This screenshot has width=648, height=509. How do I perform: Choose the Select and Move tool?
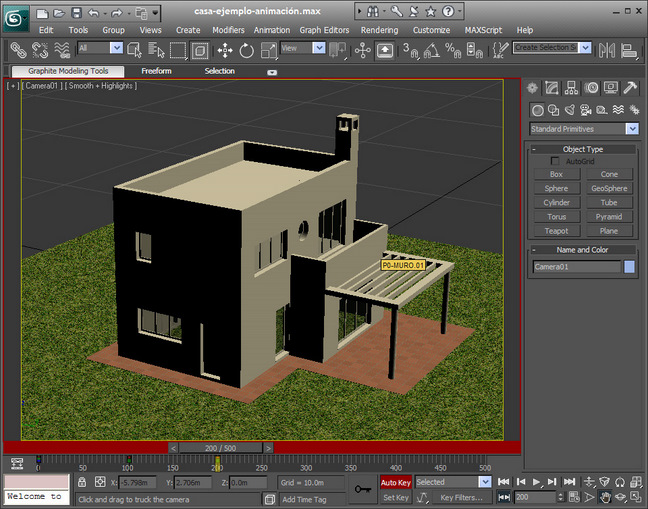click(x=224, y=49)
